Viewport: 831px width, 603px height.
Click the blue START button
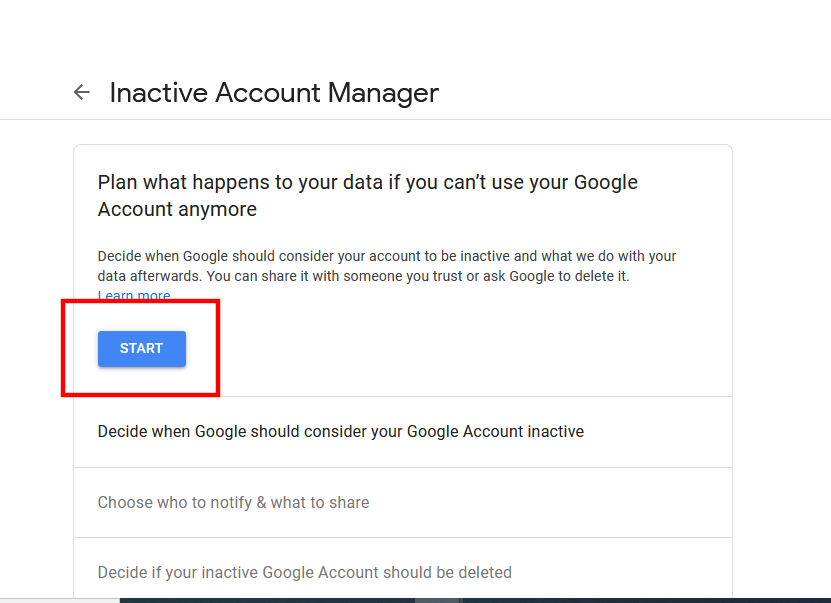tap(142, 349)
